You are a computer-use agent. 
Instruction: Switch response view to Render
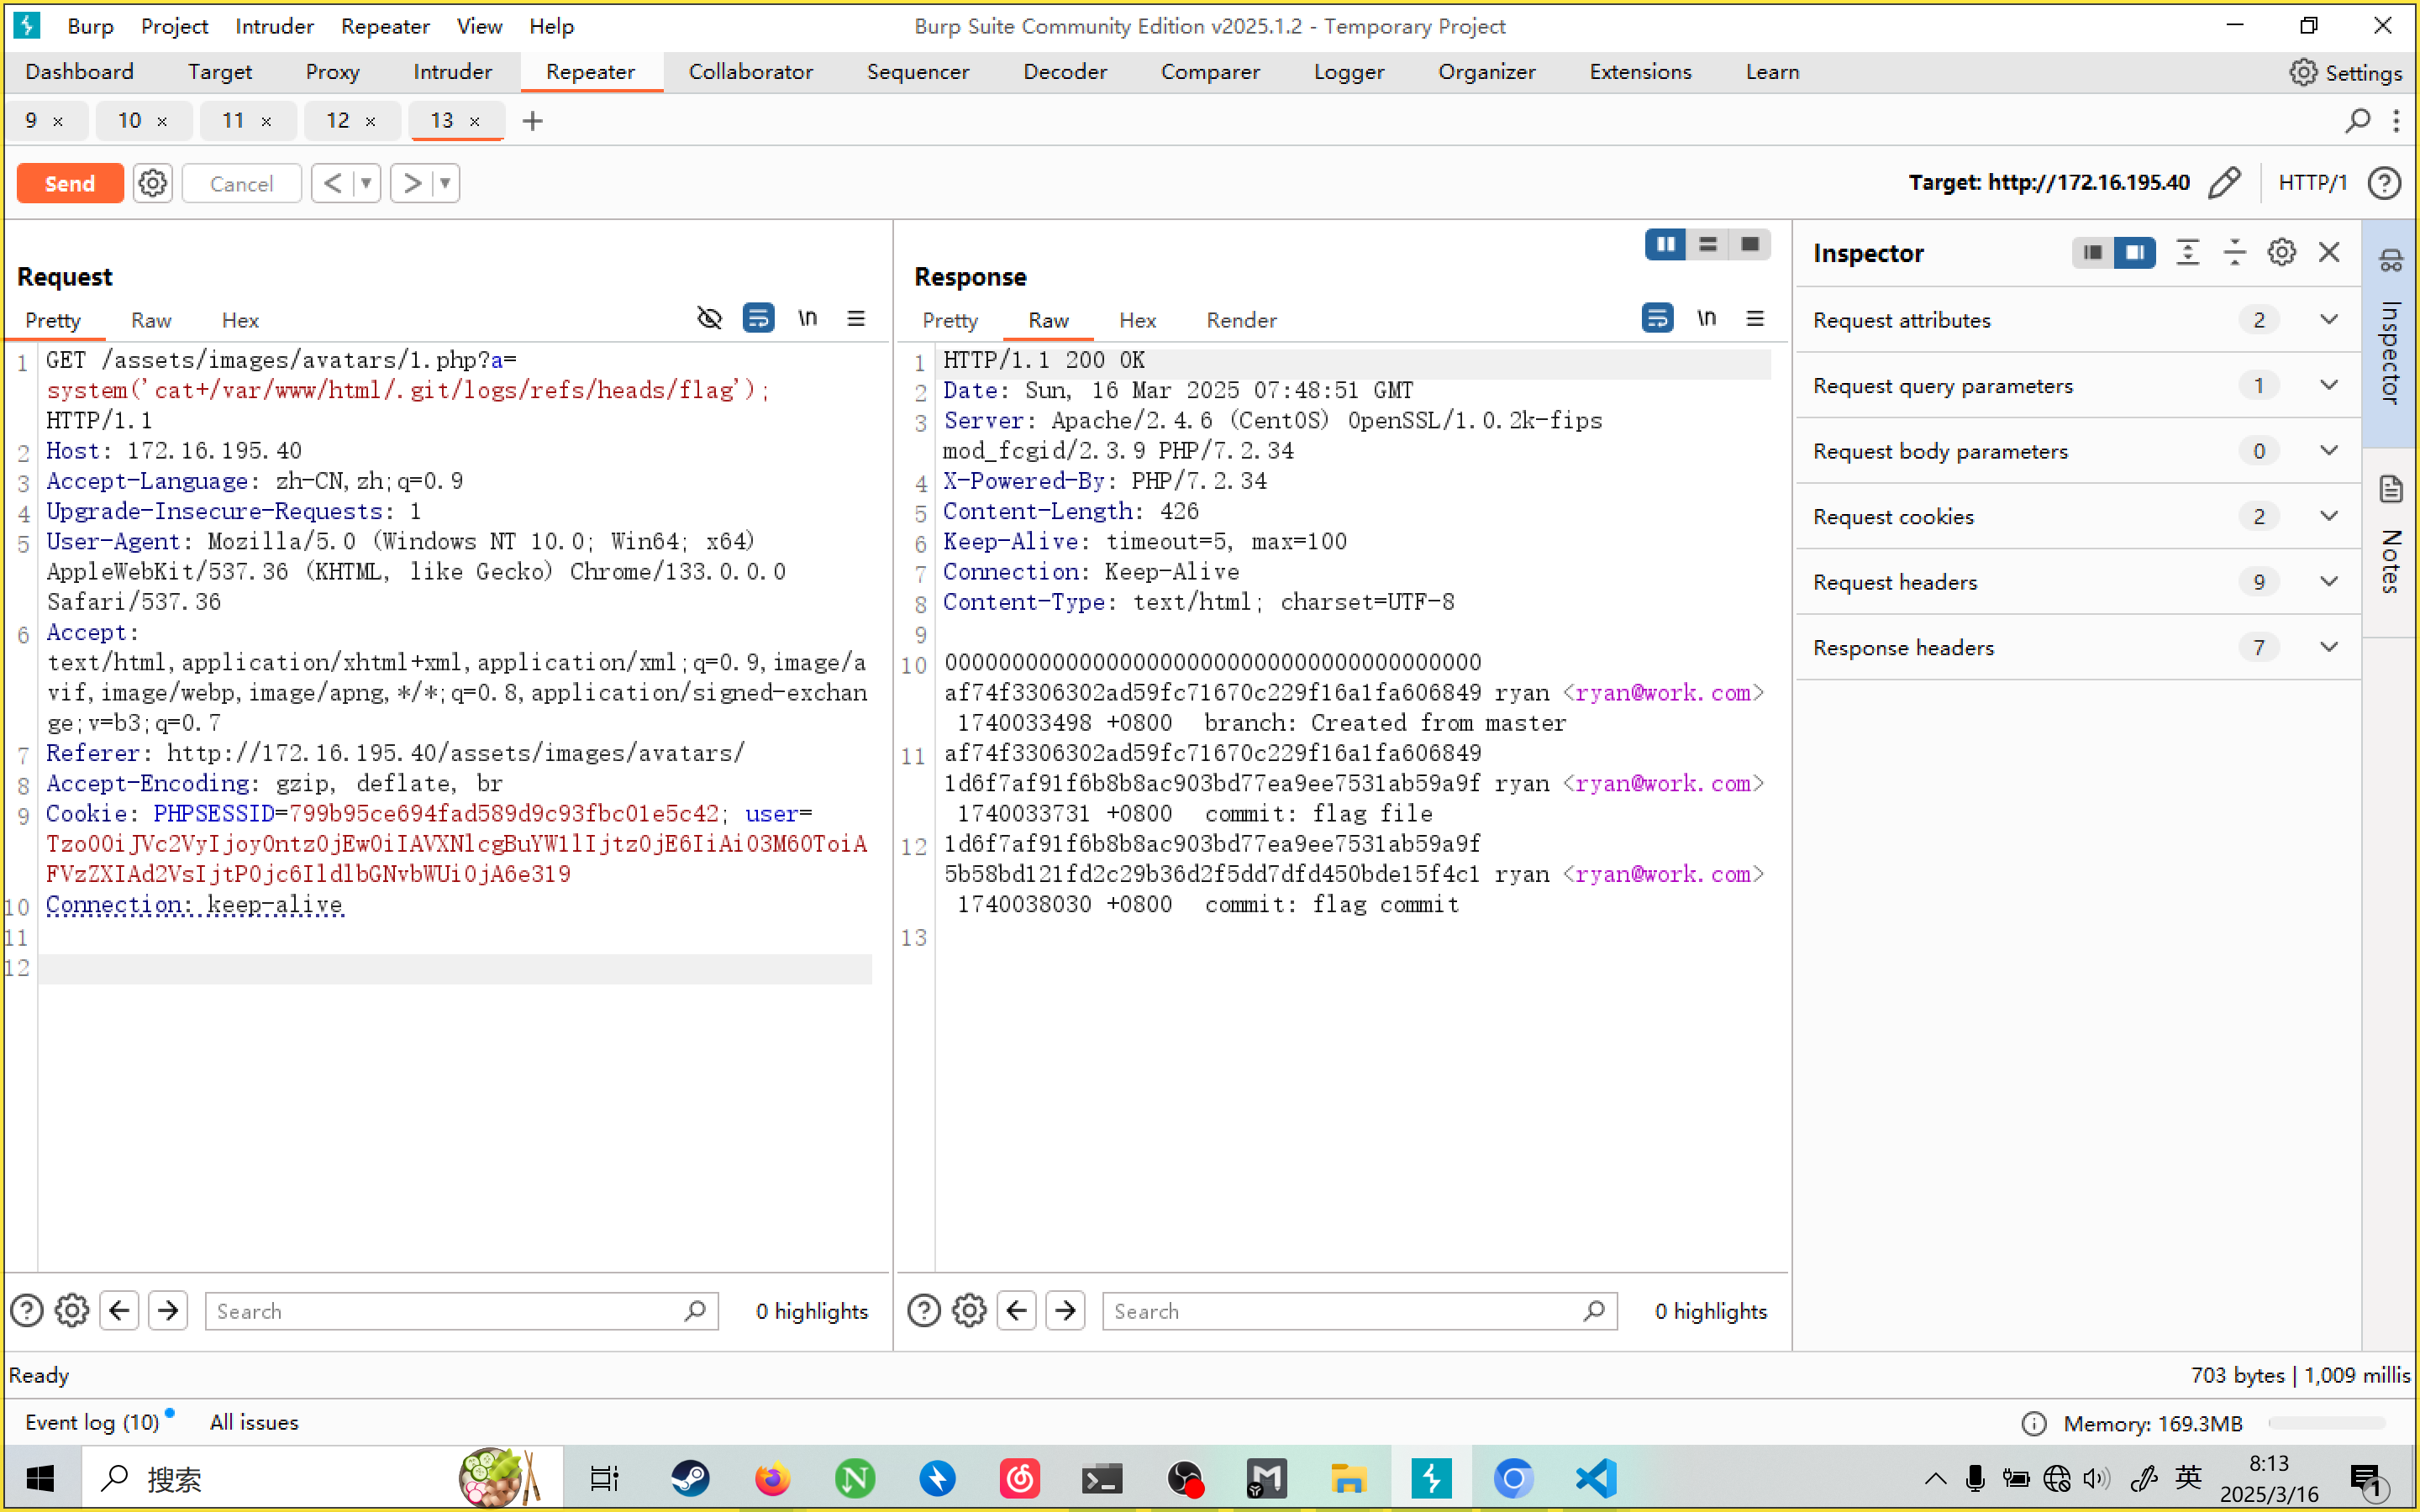(x=1241, y=320)
